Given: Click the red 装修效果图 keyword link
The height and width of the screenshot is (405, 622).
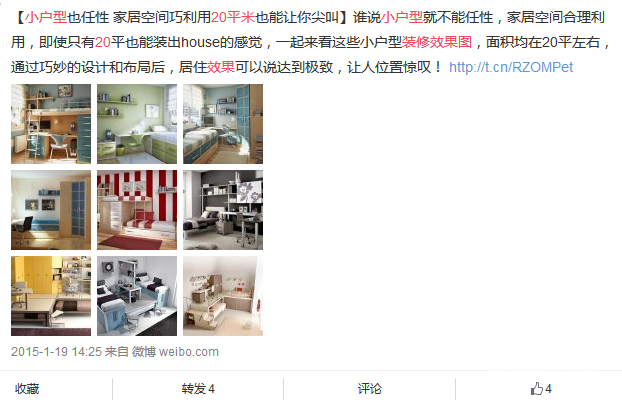Looking at the screenshot, I should click(437, 42).
